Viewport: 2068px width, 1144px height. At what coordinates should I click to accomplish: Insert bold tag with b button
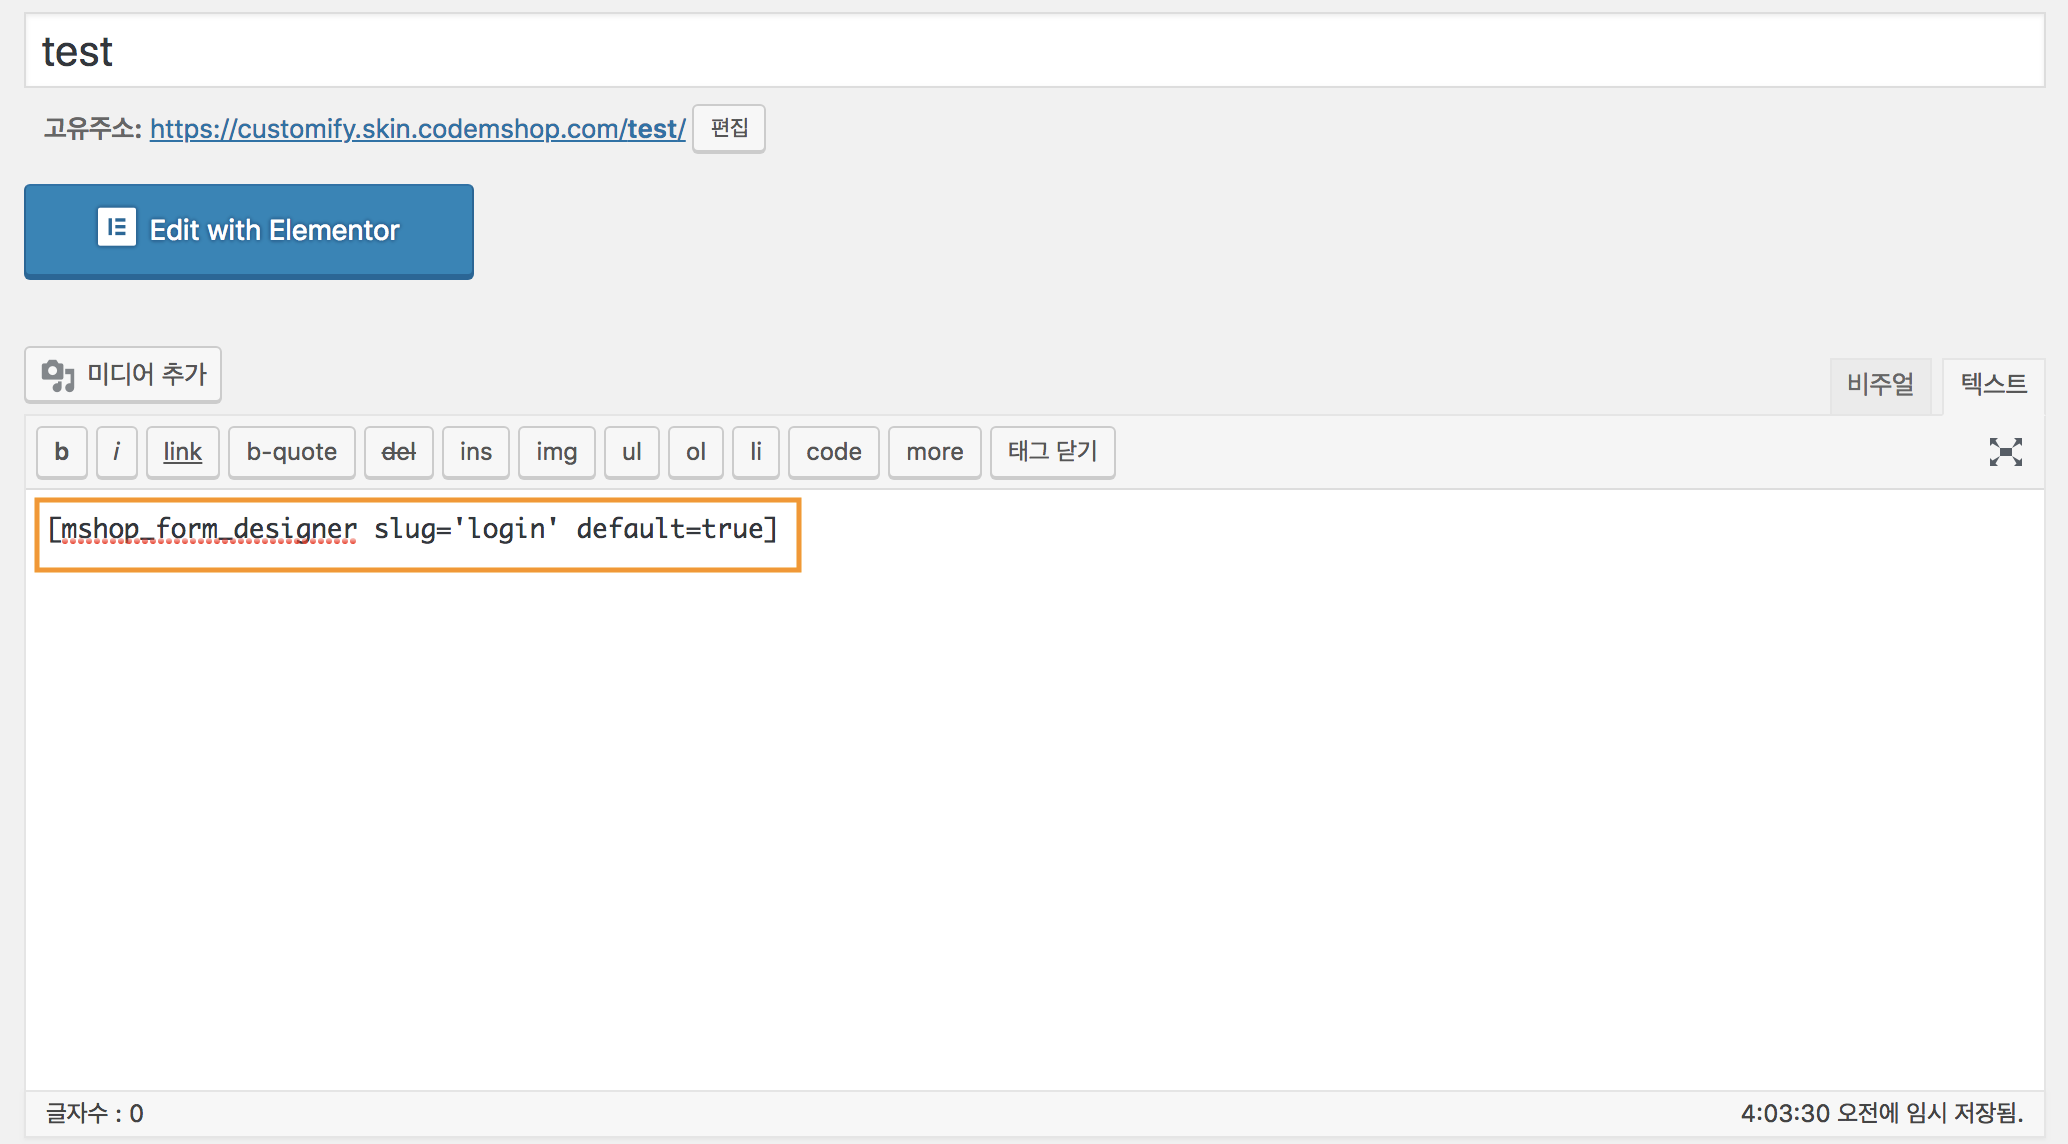click(x=62, y=452)
